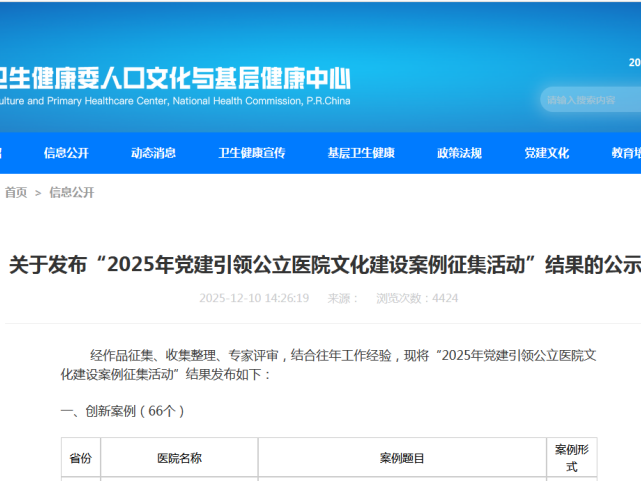This screenshot has height=481, width=641.
Task: Click 信息公开 in the breadcrumb trail
Action: (72, 193)
